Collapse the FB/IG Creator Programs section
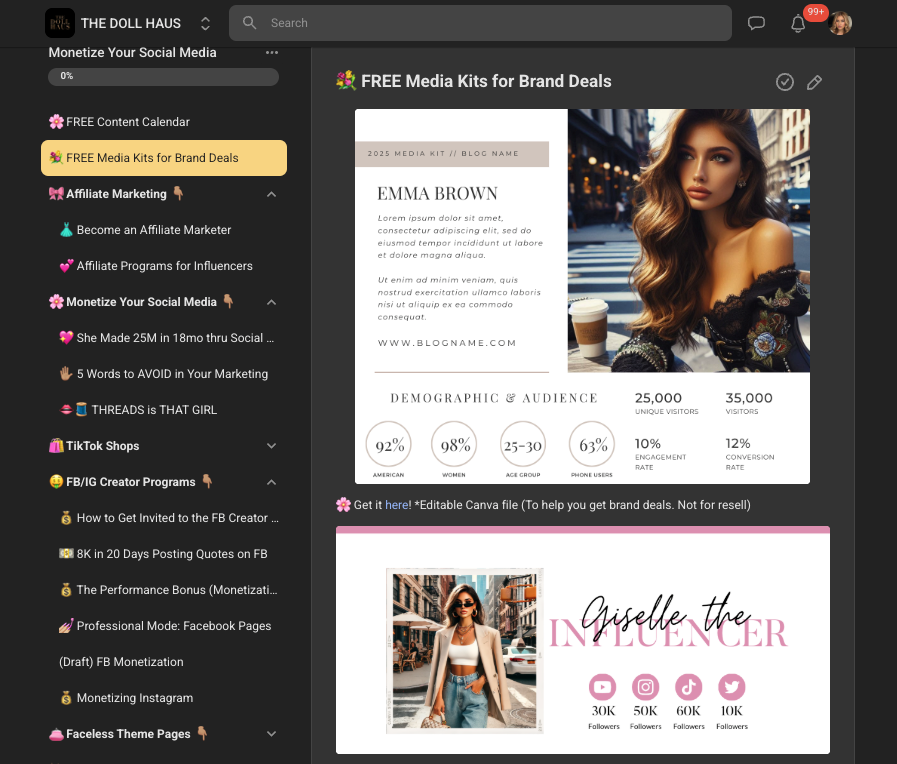The image size is (897, 764). tap(271, 482)
